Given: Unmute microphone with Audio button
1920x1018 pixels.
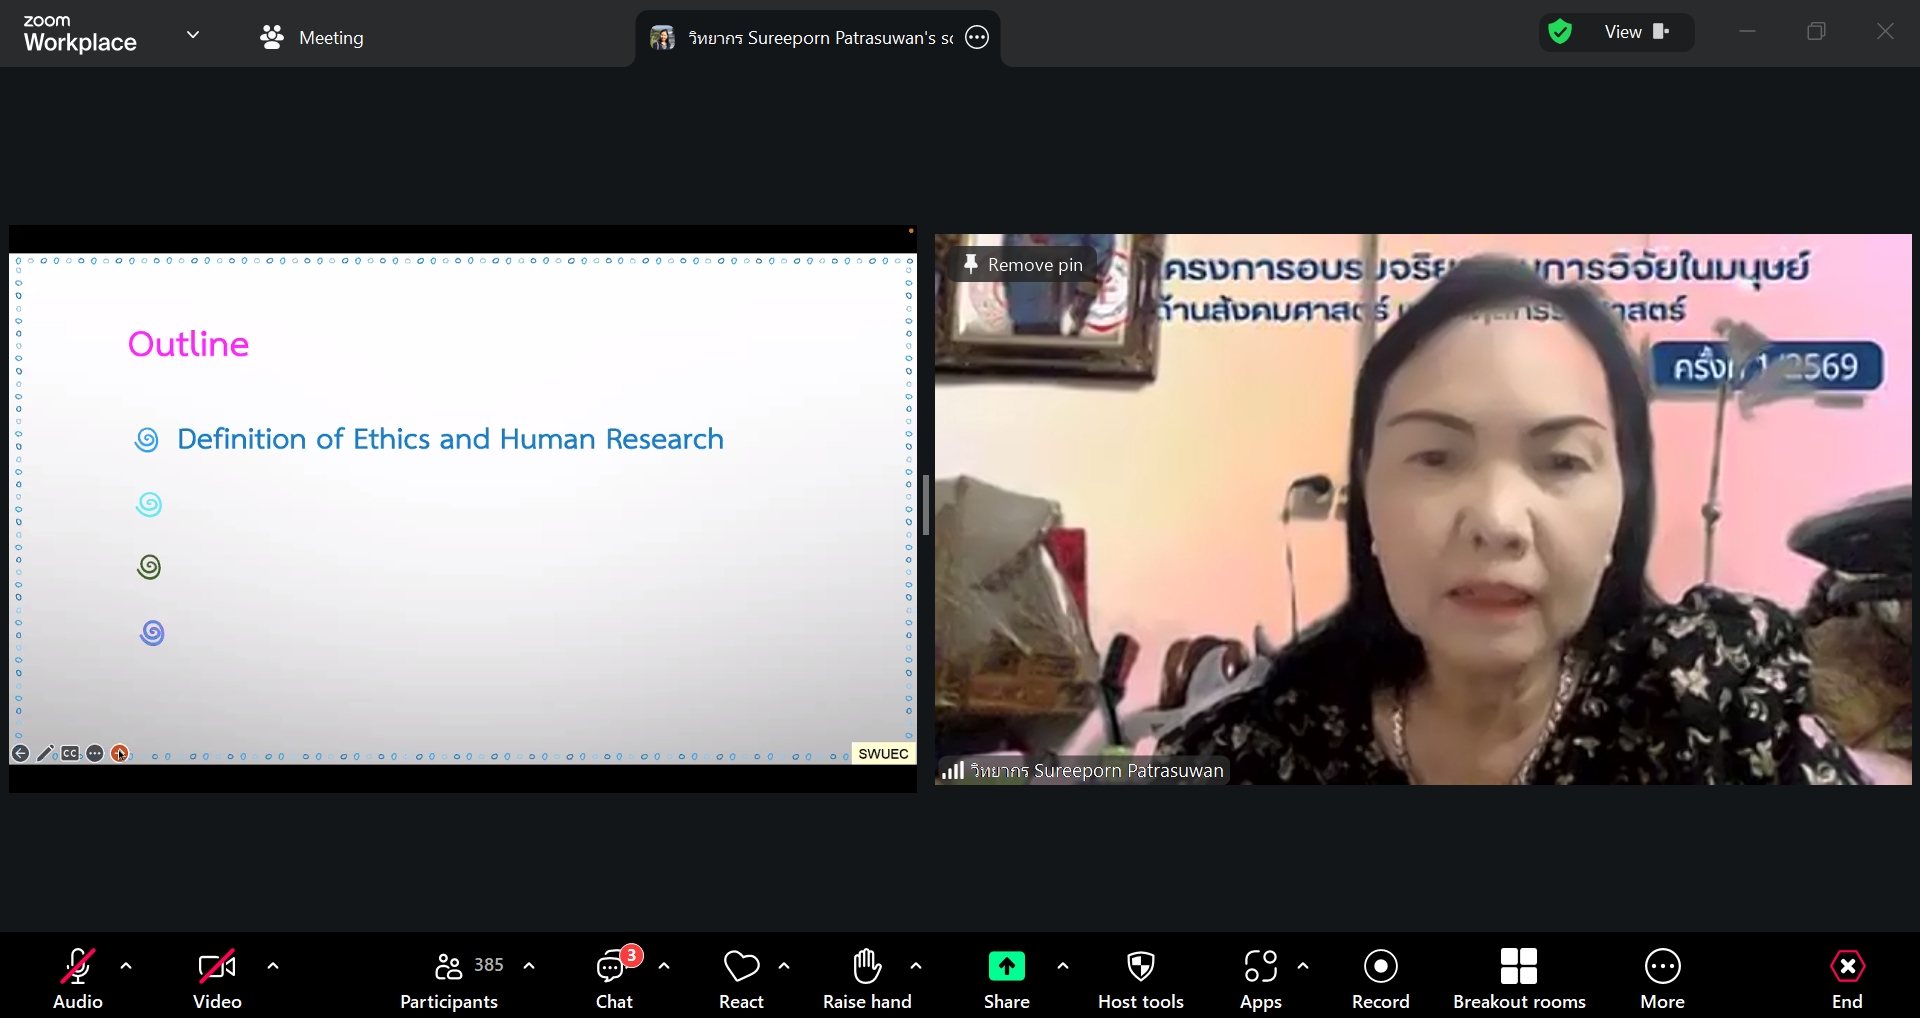Looking at the screenshot, I should point(78,979).
